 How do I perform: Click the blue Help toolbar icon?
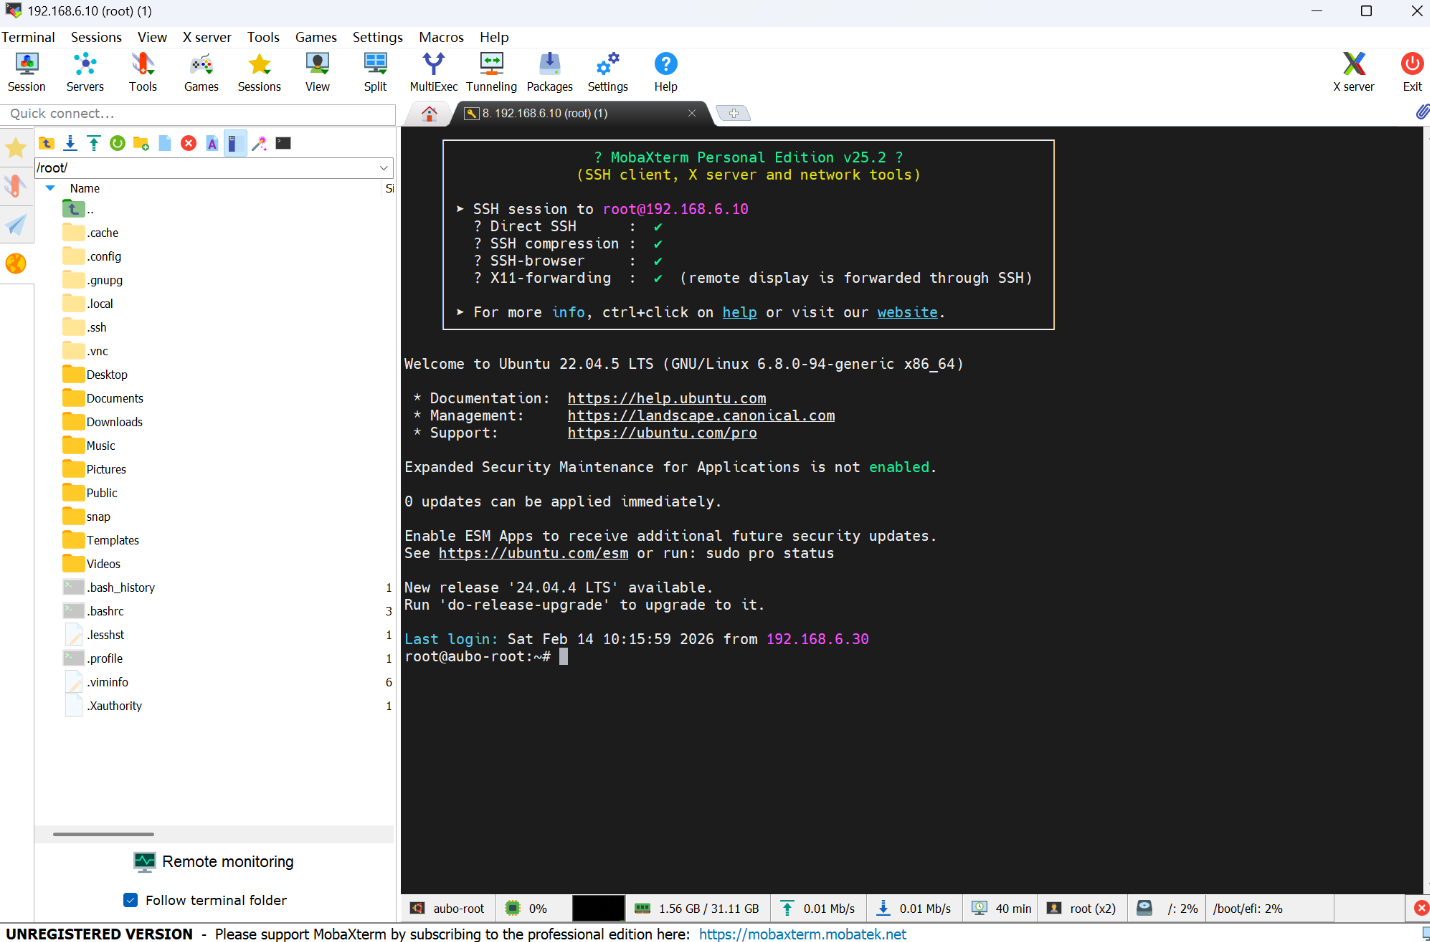click(x=666, y=72)
